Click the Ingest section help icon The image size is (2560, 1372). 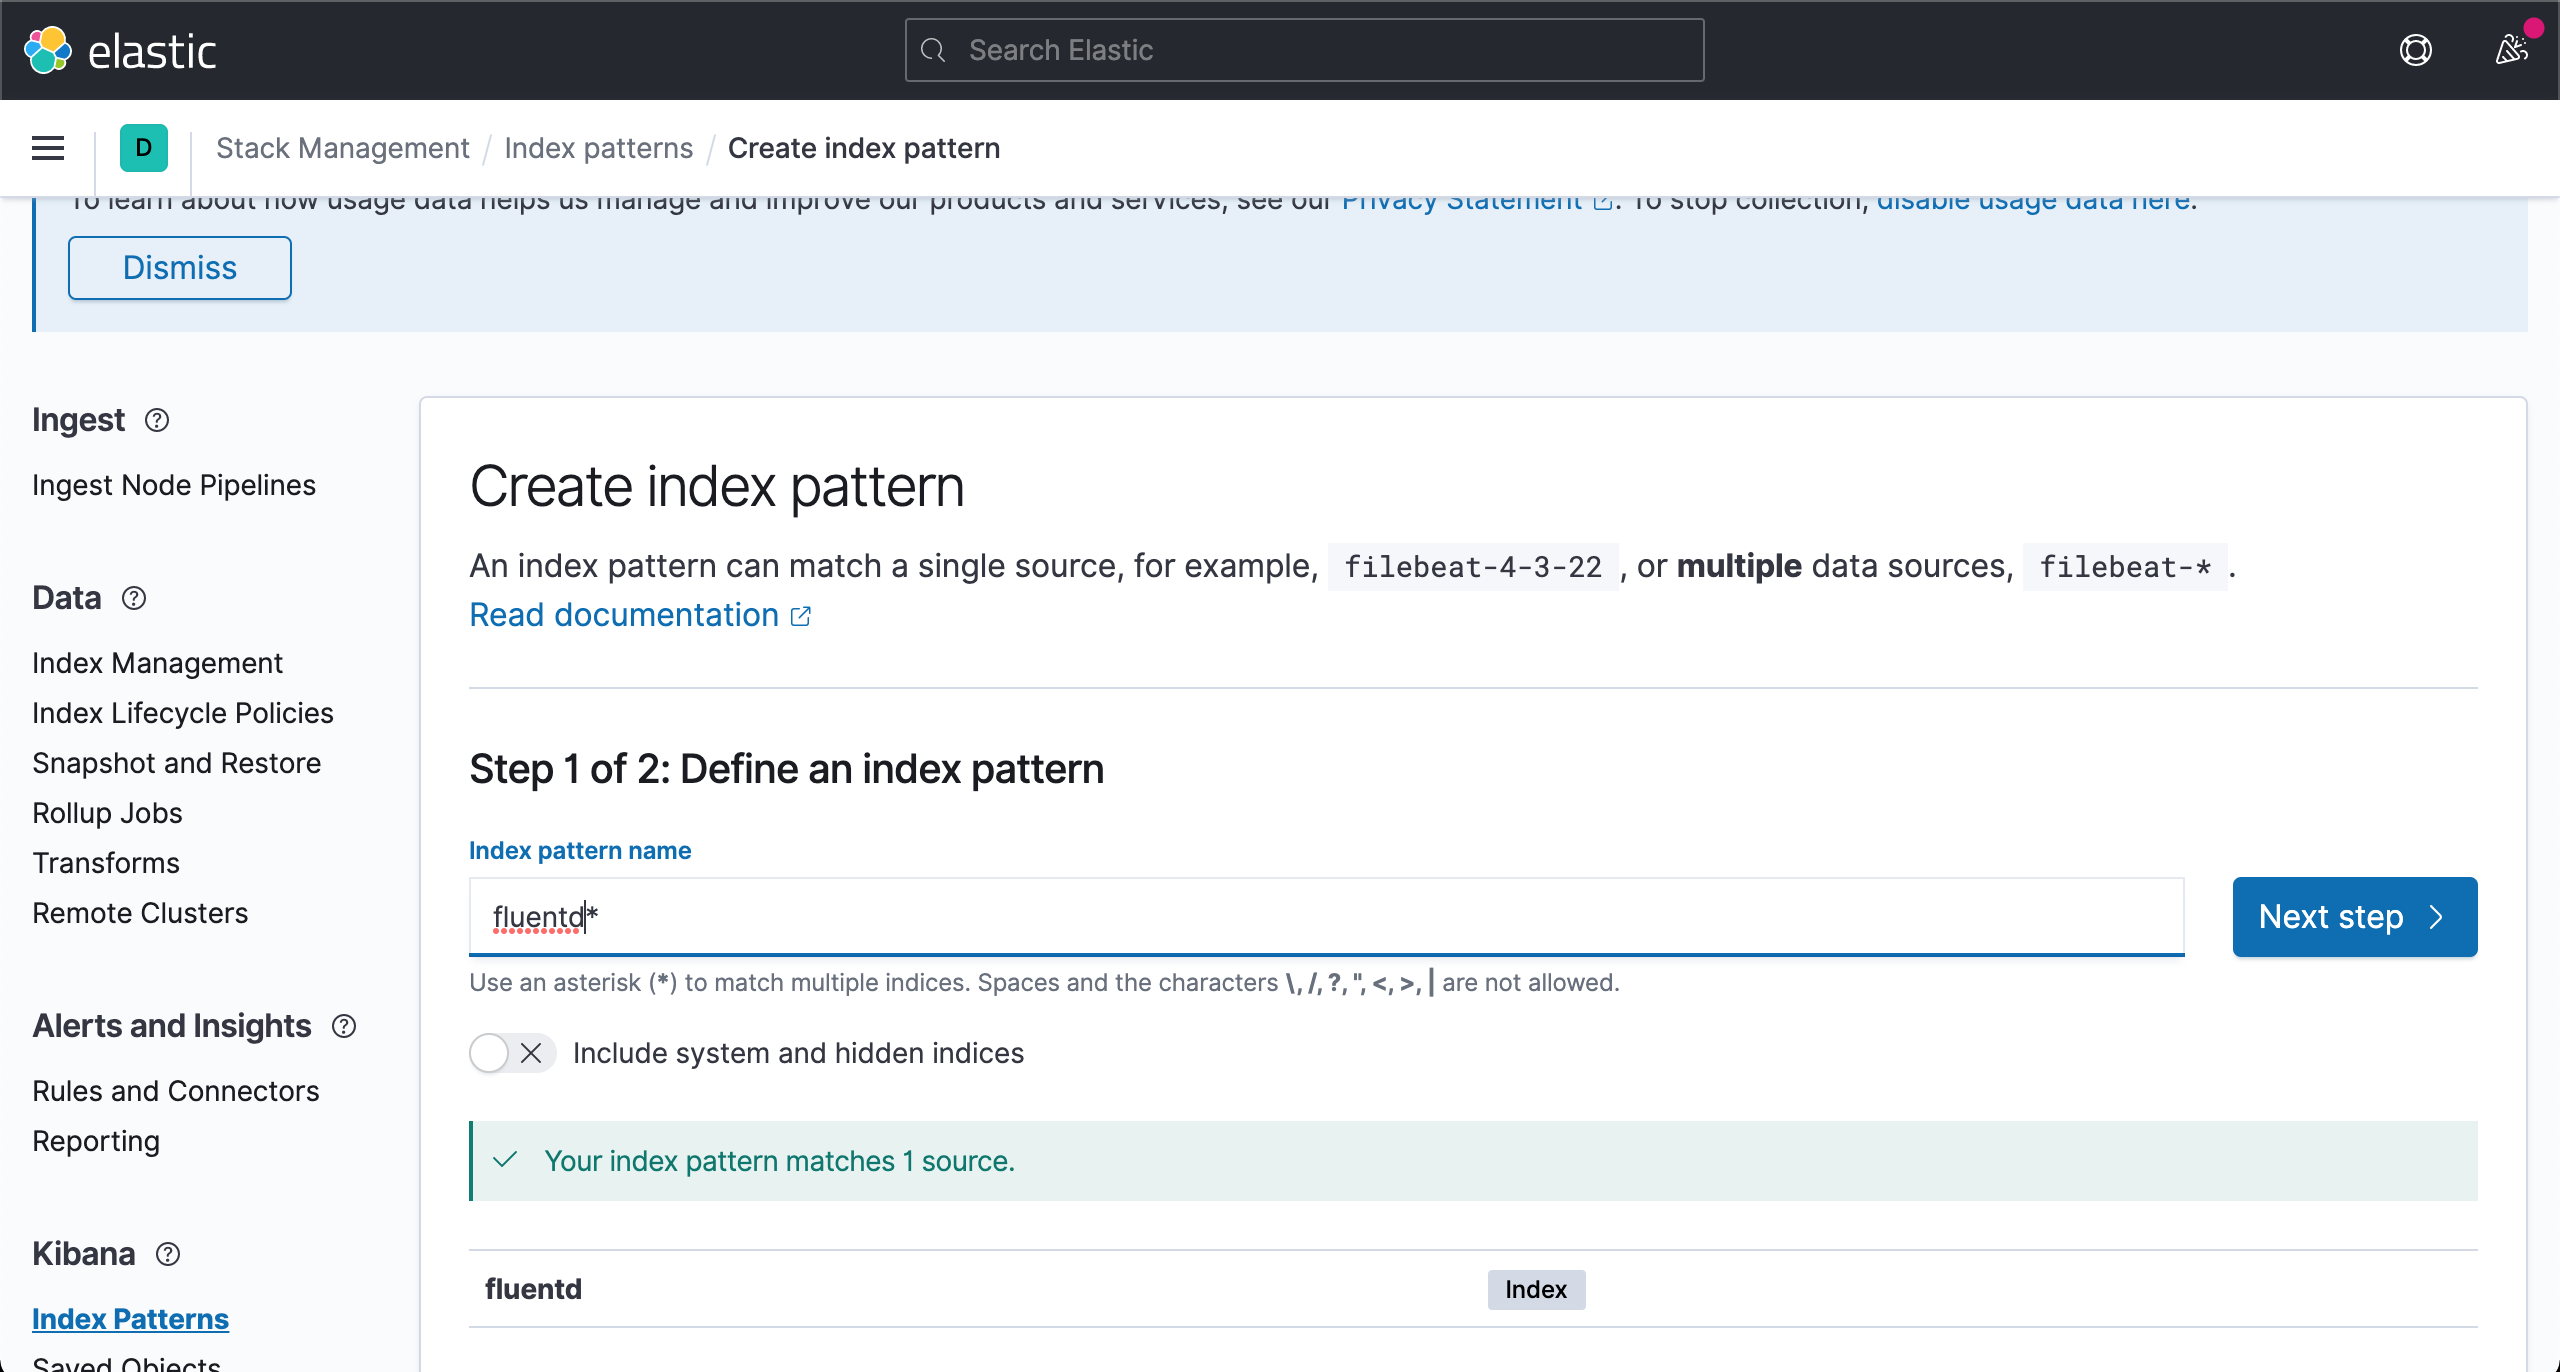(x=157, y=420)
